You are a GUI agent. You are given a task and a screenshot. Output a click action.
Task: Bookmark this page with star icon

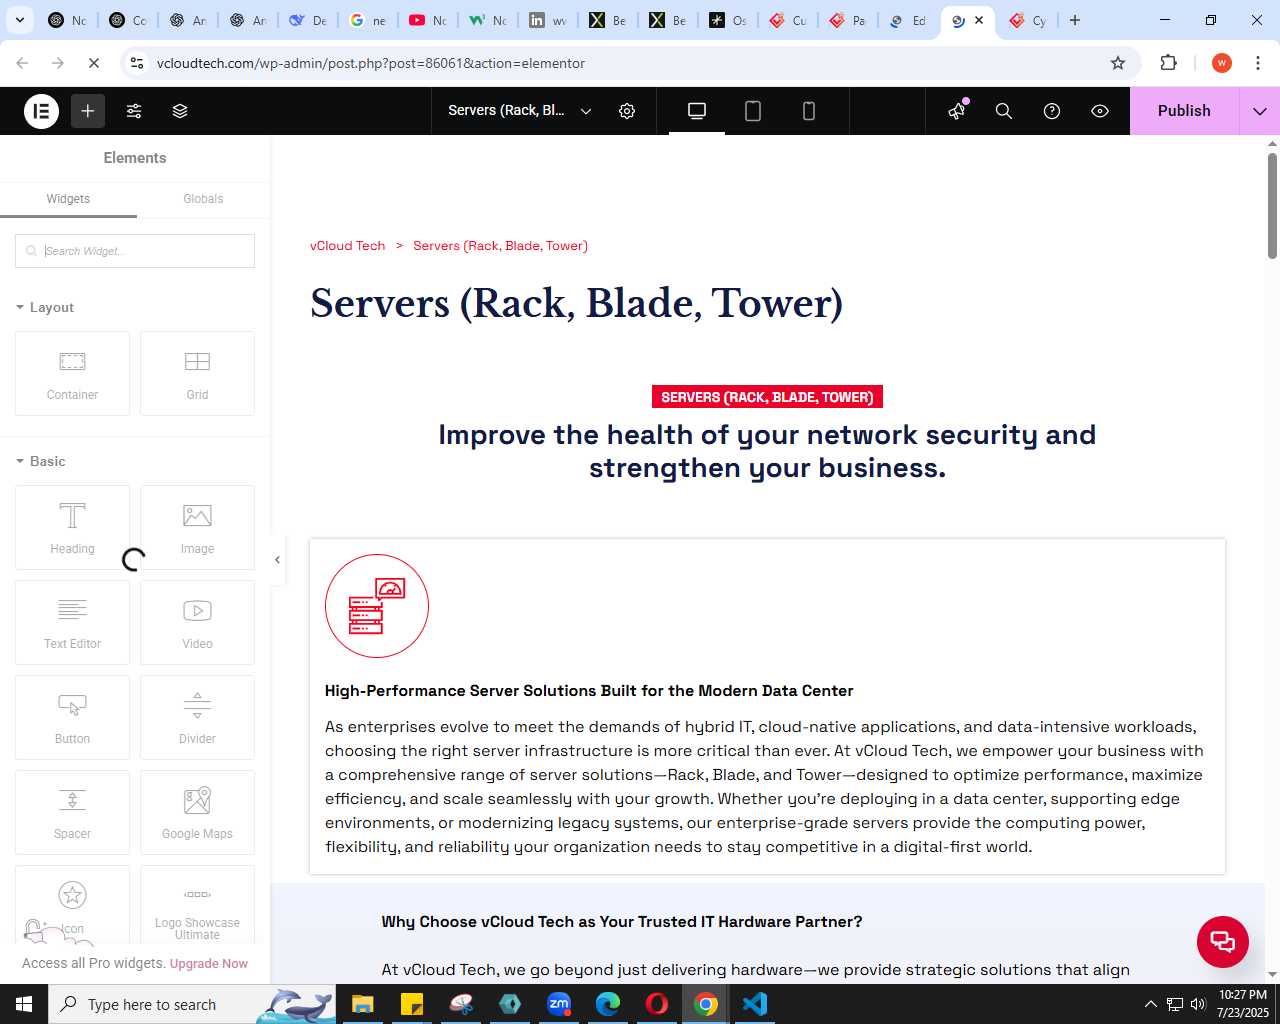1118,63
